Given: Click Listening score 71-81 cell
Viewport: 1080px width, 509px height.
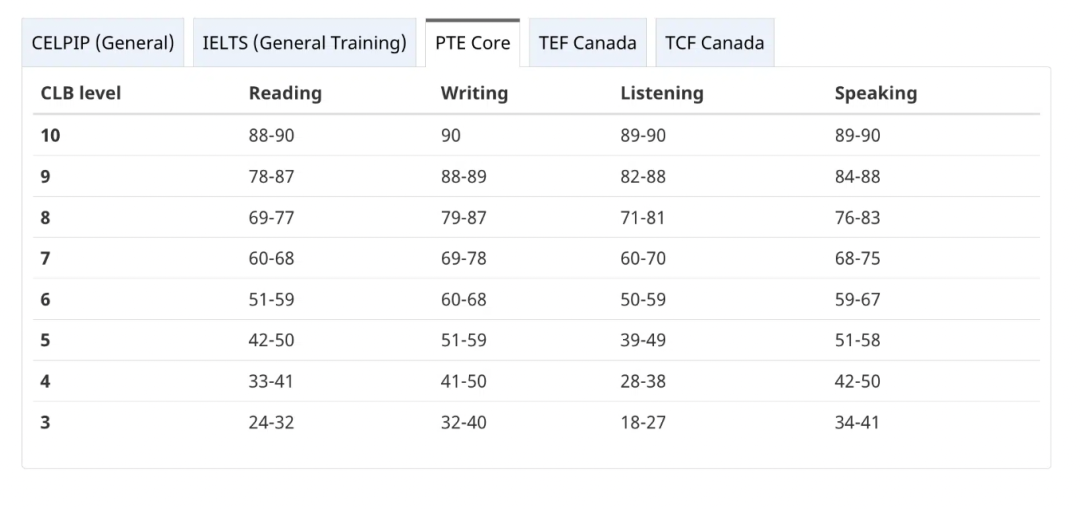Looking at the screenshot, I should tap(642, 217).
